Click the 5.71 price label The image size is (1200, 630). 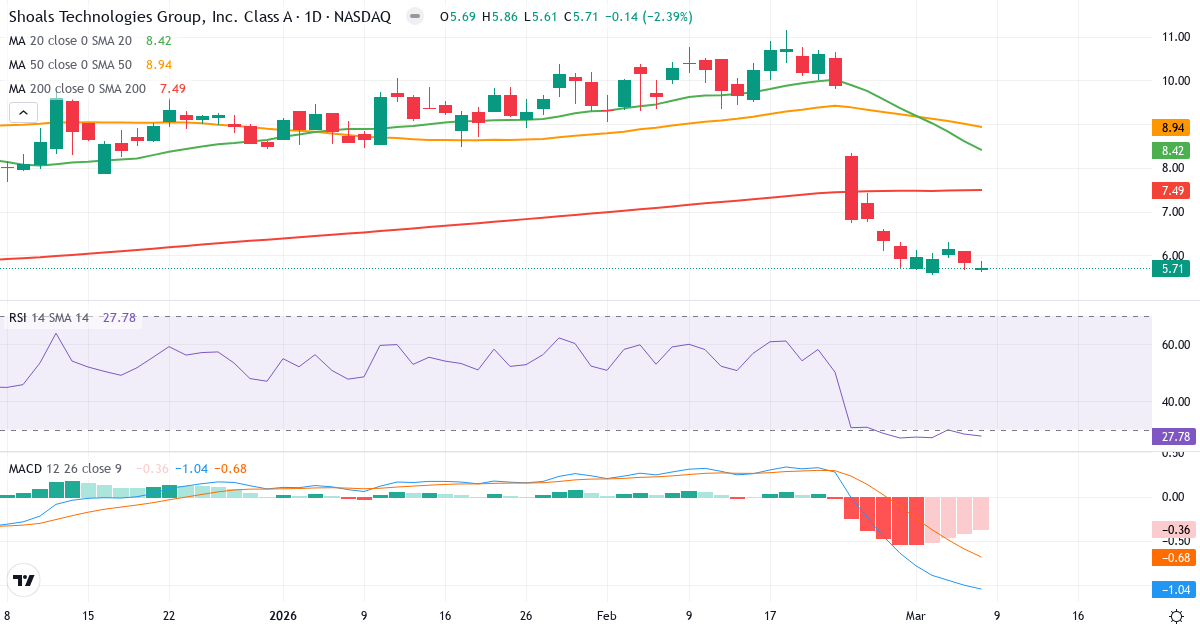(1171, 268)
